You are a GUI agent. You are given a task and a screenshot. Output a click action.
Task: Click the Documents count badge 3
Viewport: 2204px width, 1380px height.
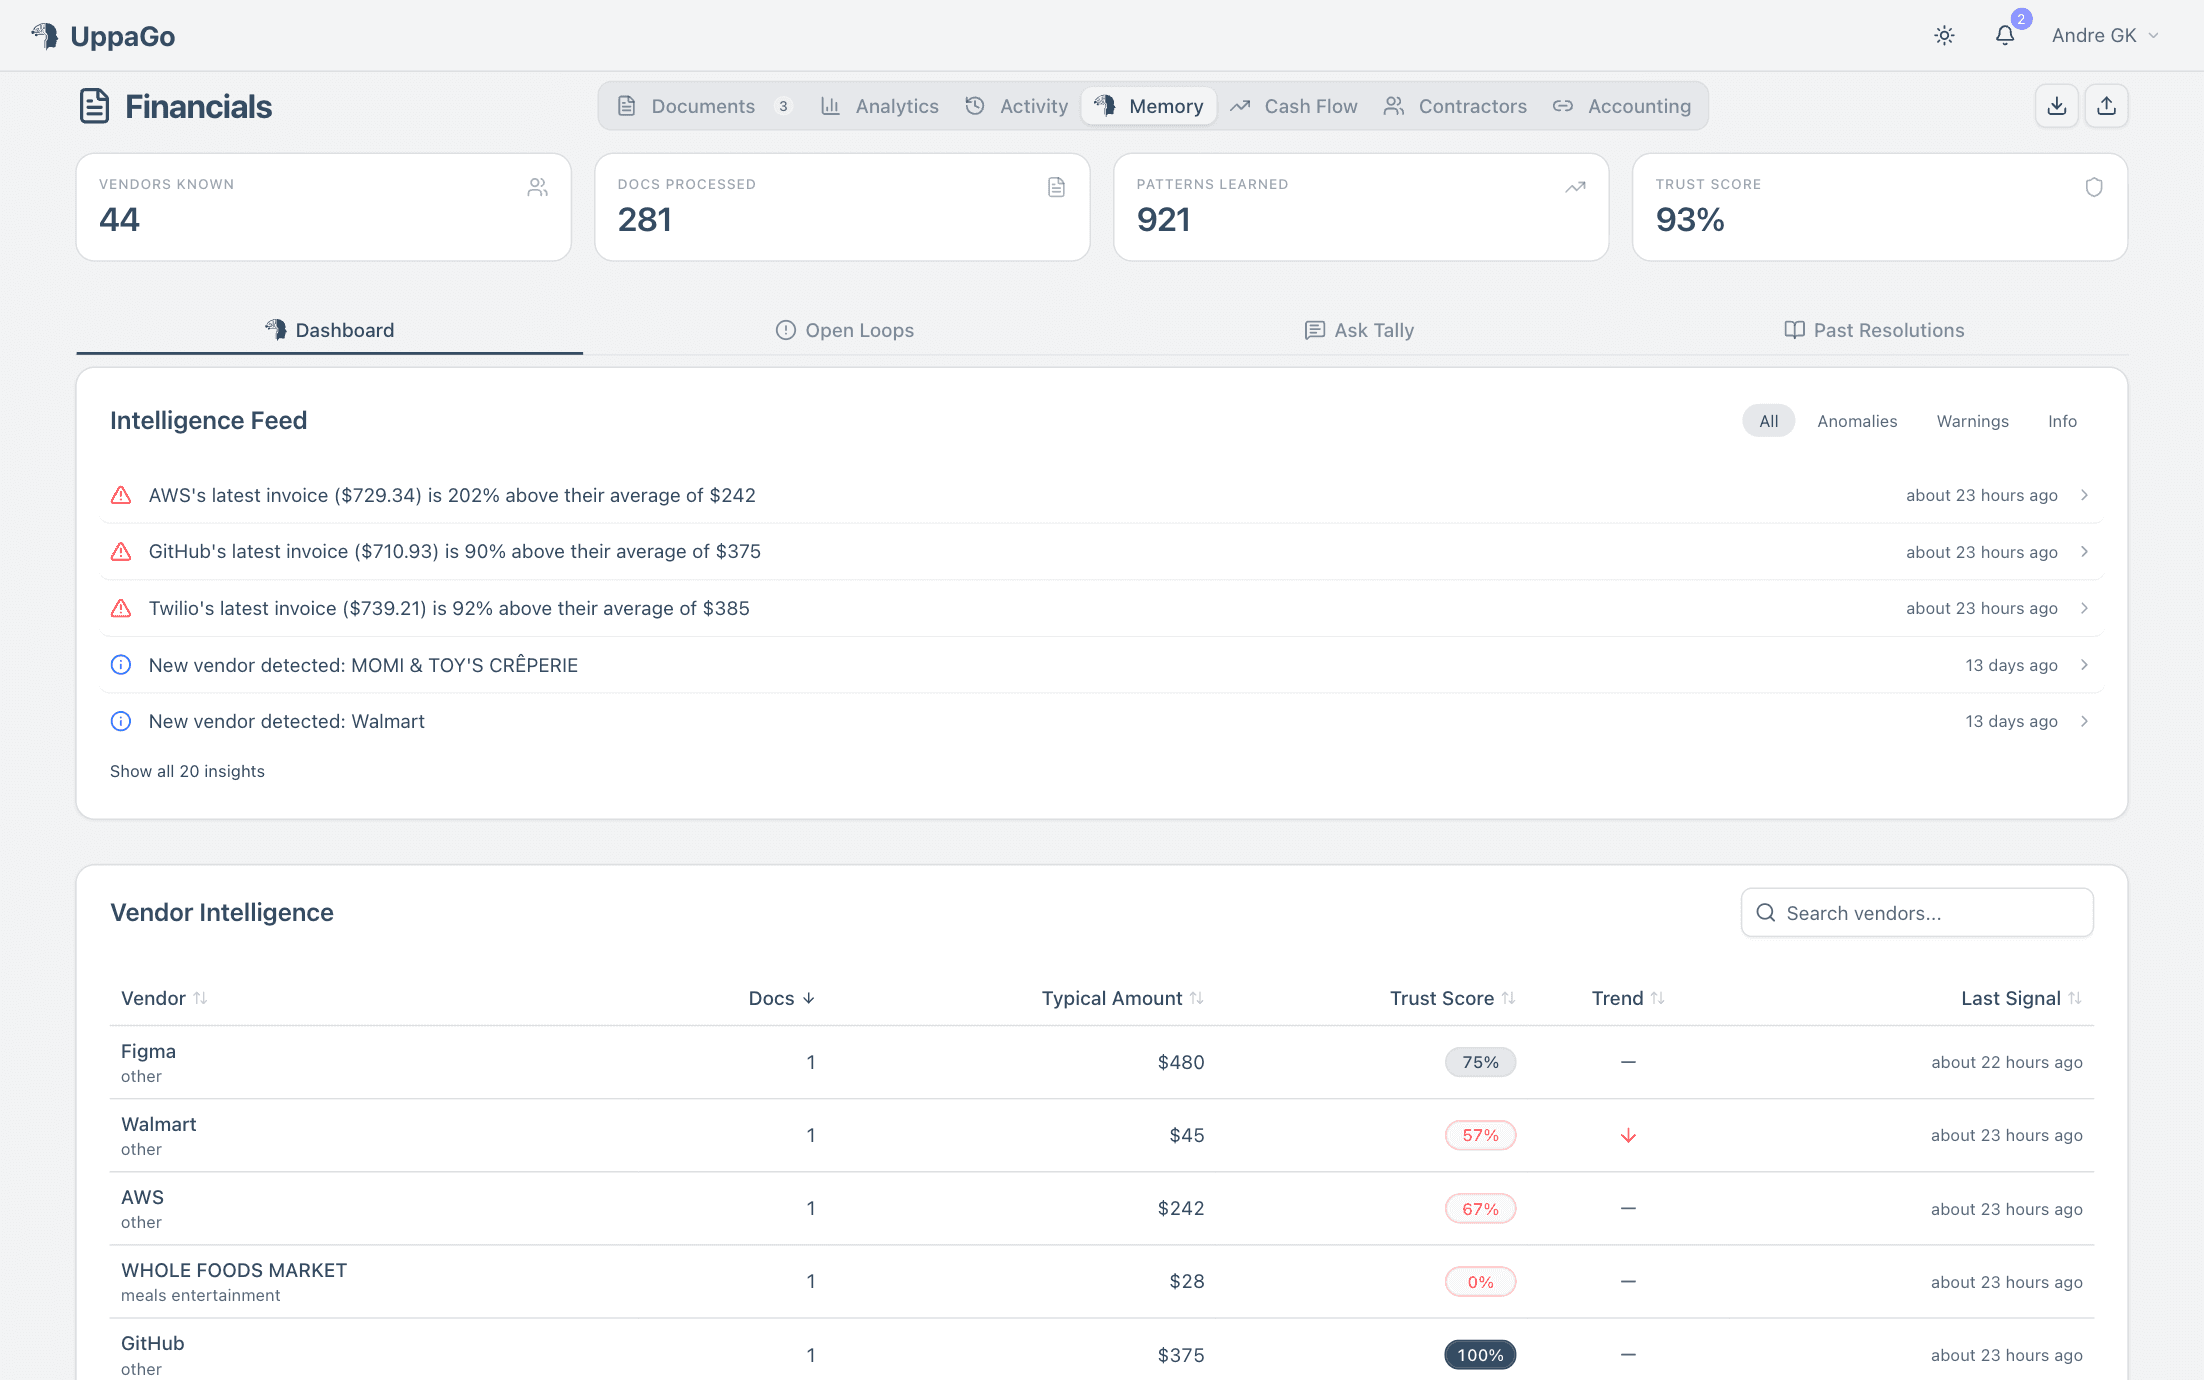click(783, 106)
